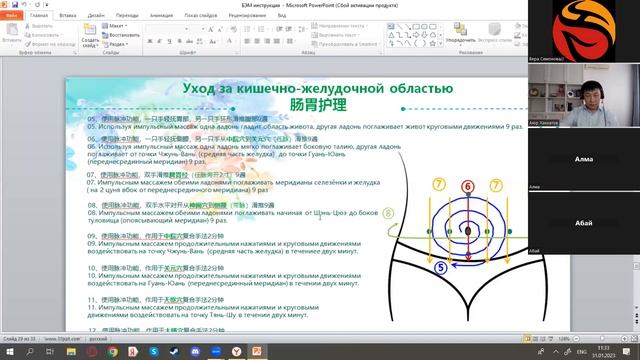This screenshot has width=640, height=360.
Task: Align text right toggle
Action: [x=267, y=41]
